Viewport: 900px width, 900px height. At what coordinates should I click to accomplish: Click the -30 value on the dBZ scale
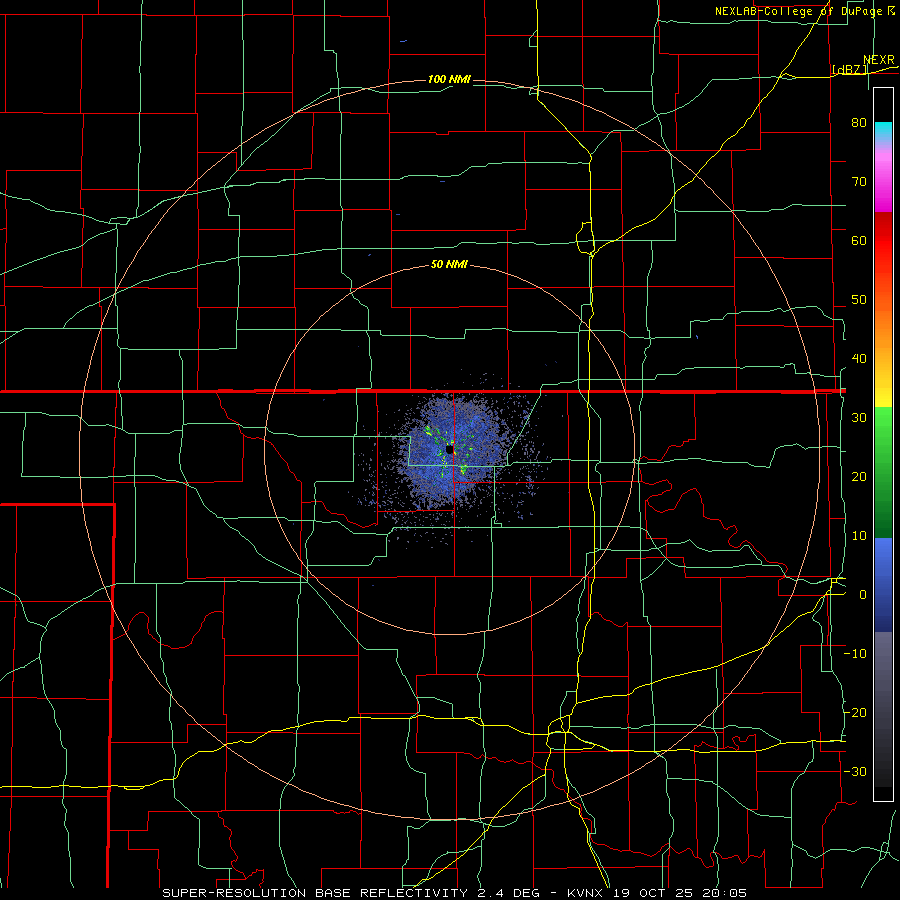pos(855,771)
